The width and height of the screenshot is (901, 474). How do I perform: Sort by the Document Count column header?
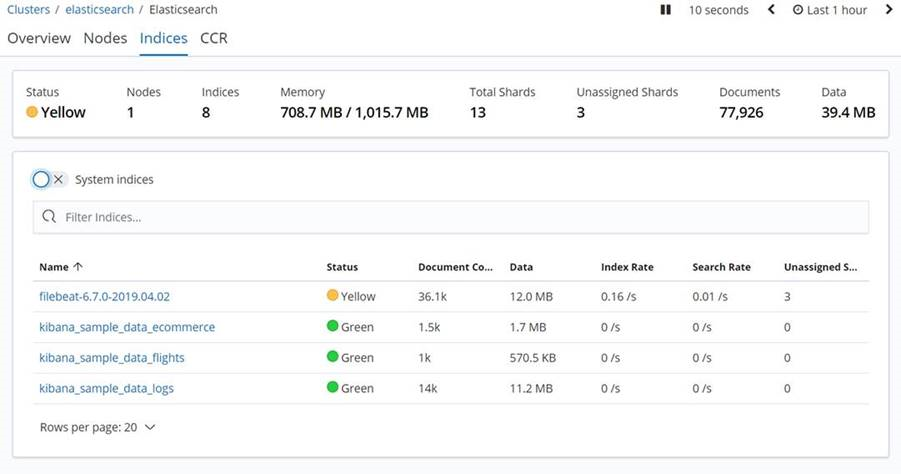tap(455, 267)
